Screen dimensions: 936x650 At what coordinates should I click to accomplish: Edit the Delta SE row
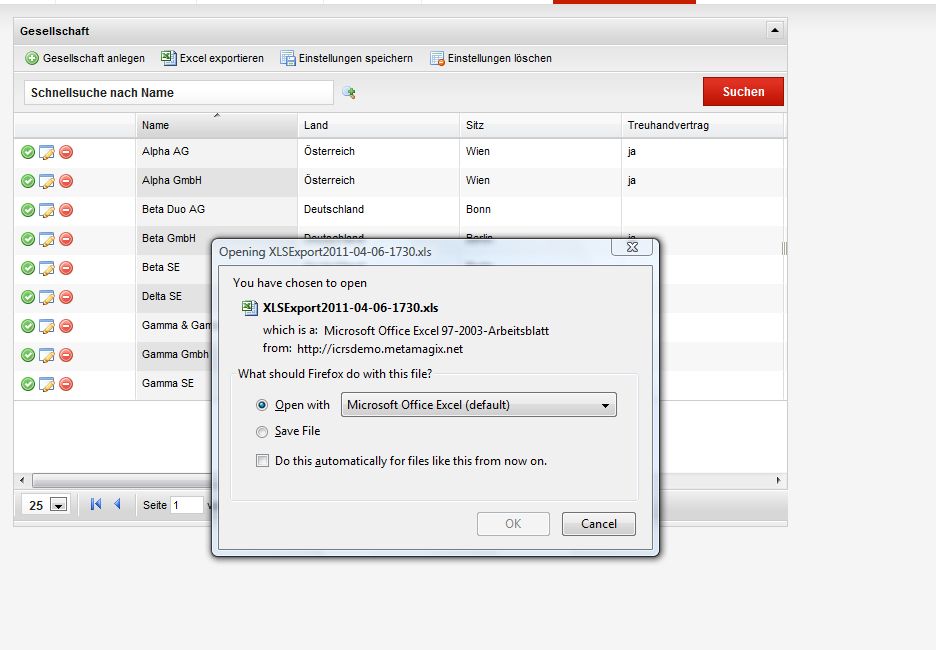[47, 297]
